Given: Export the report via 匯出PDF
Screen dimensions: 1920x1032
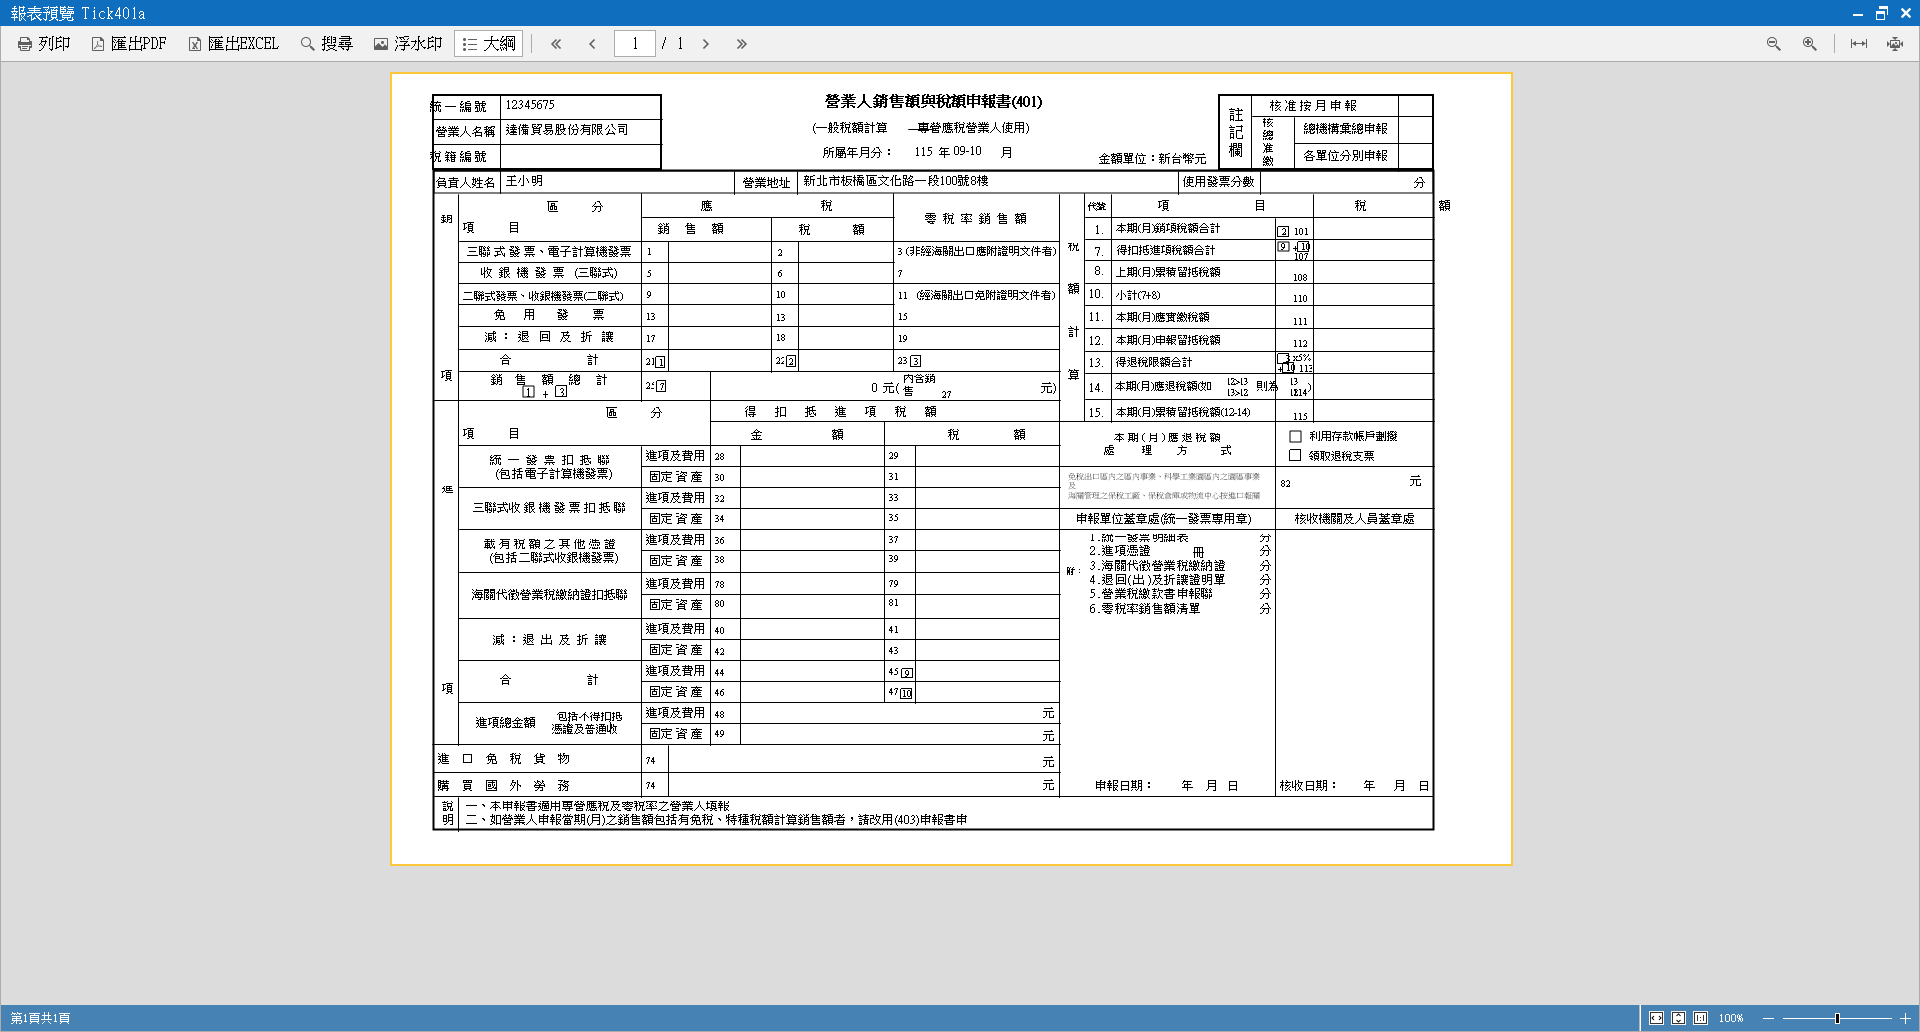Looking at the screenshot, I should click(129, 44).
